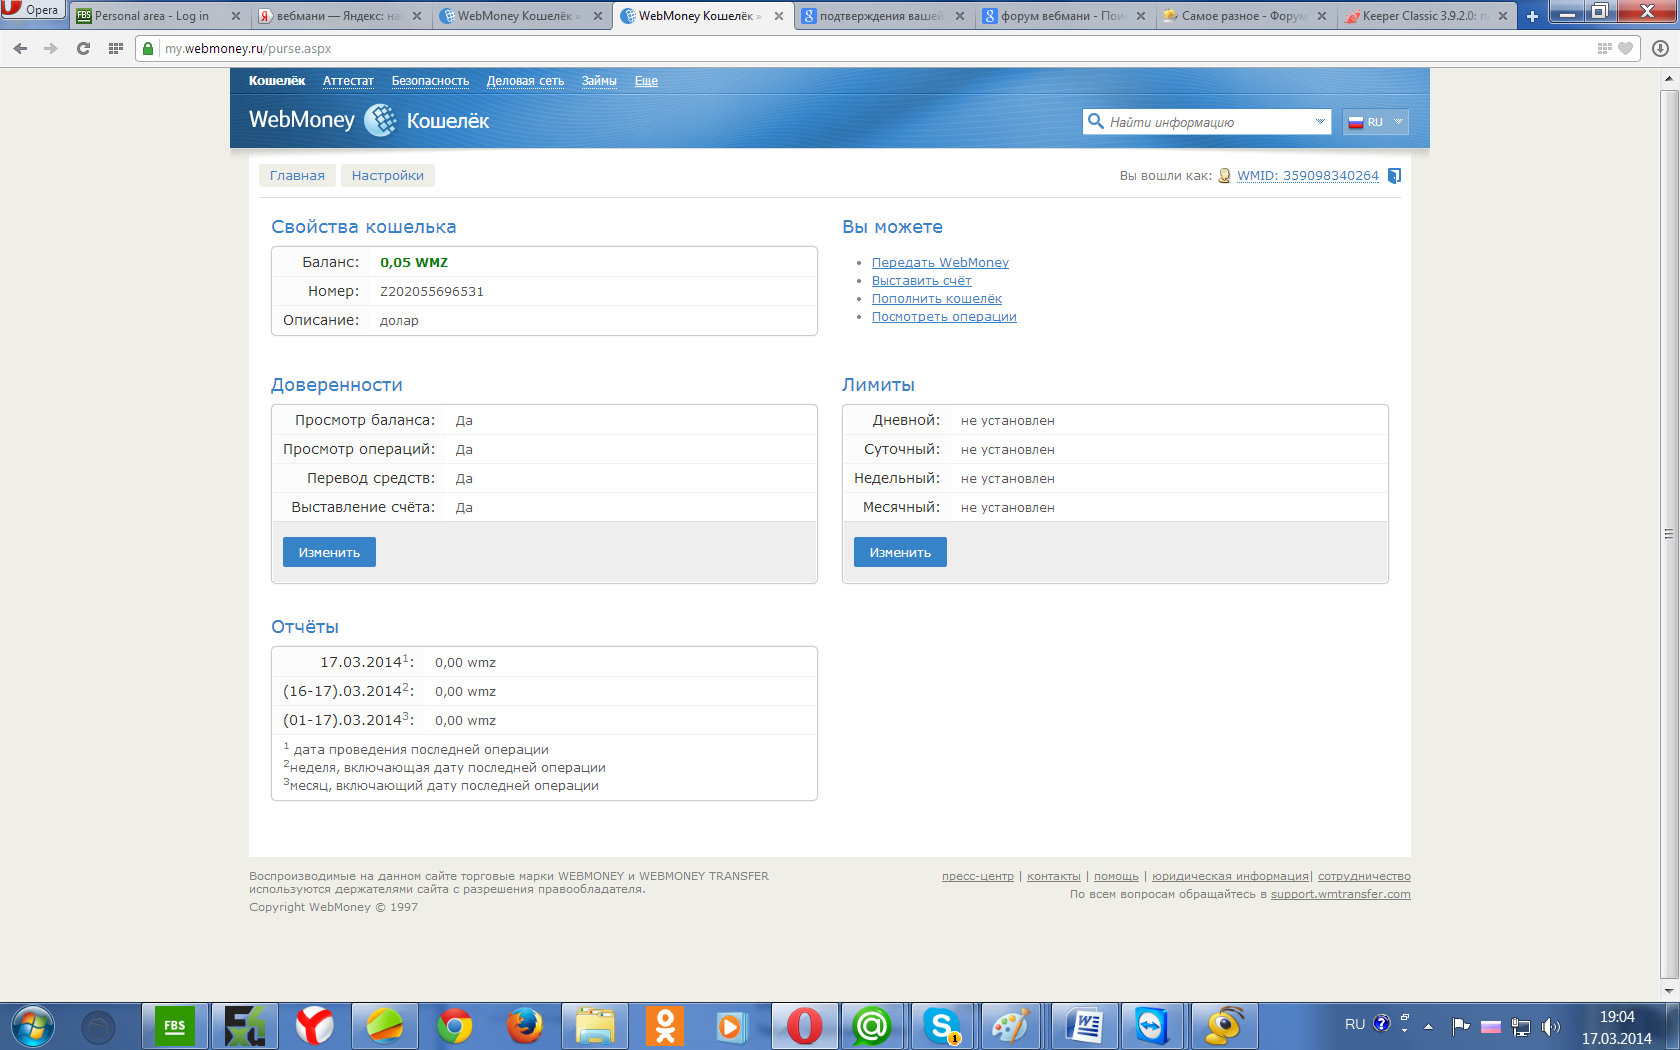Viewport: 1680px width, 1050px height.
Task: Click 'Передать WebMoney' link
Action: click(x=940, y=263)
